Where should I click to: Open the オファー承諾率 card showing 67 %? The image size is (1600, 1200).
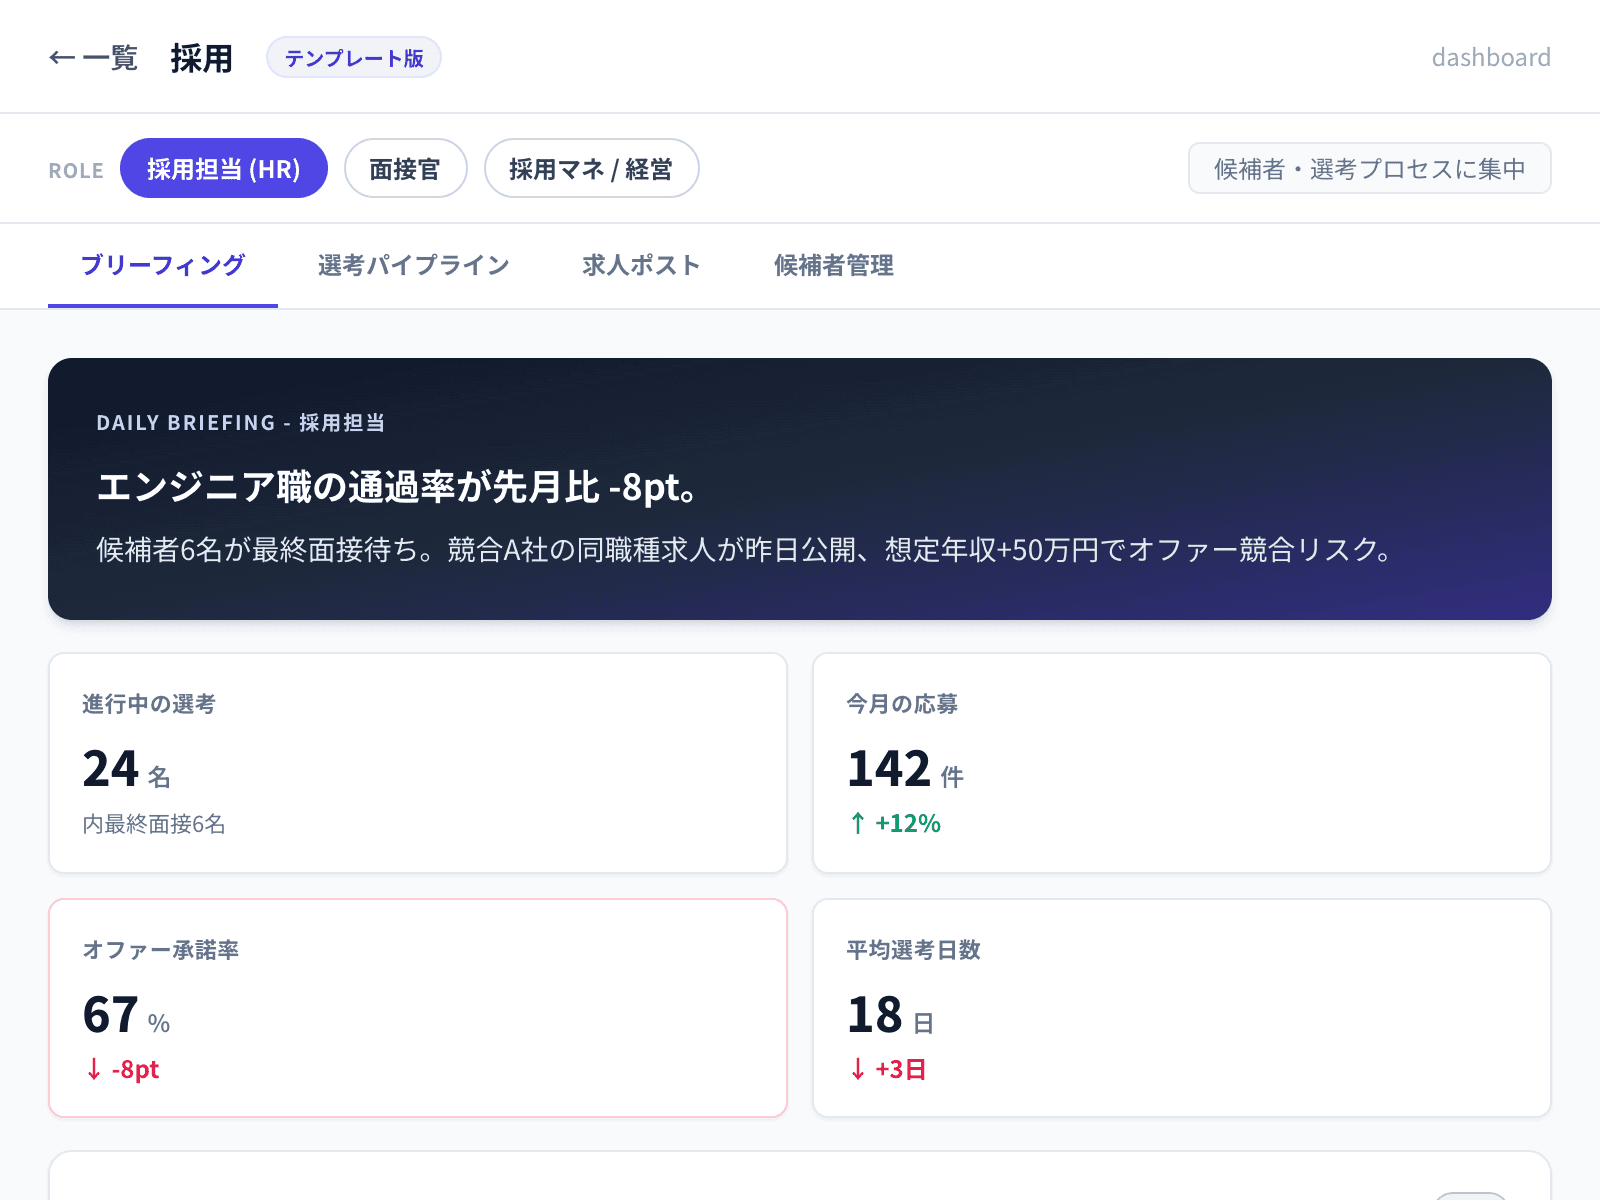tap(418, 1008)
